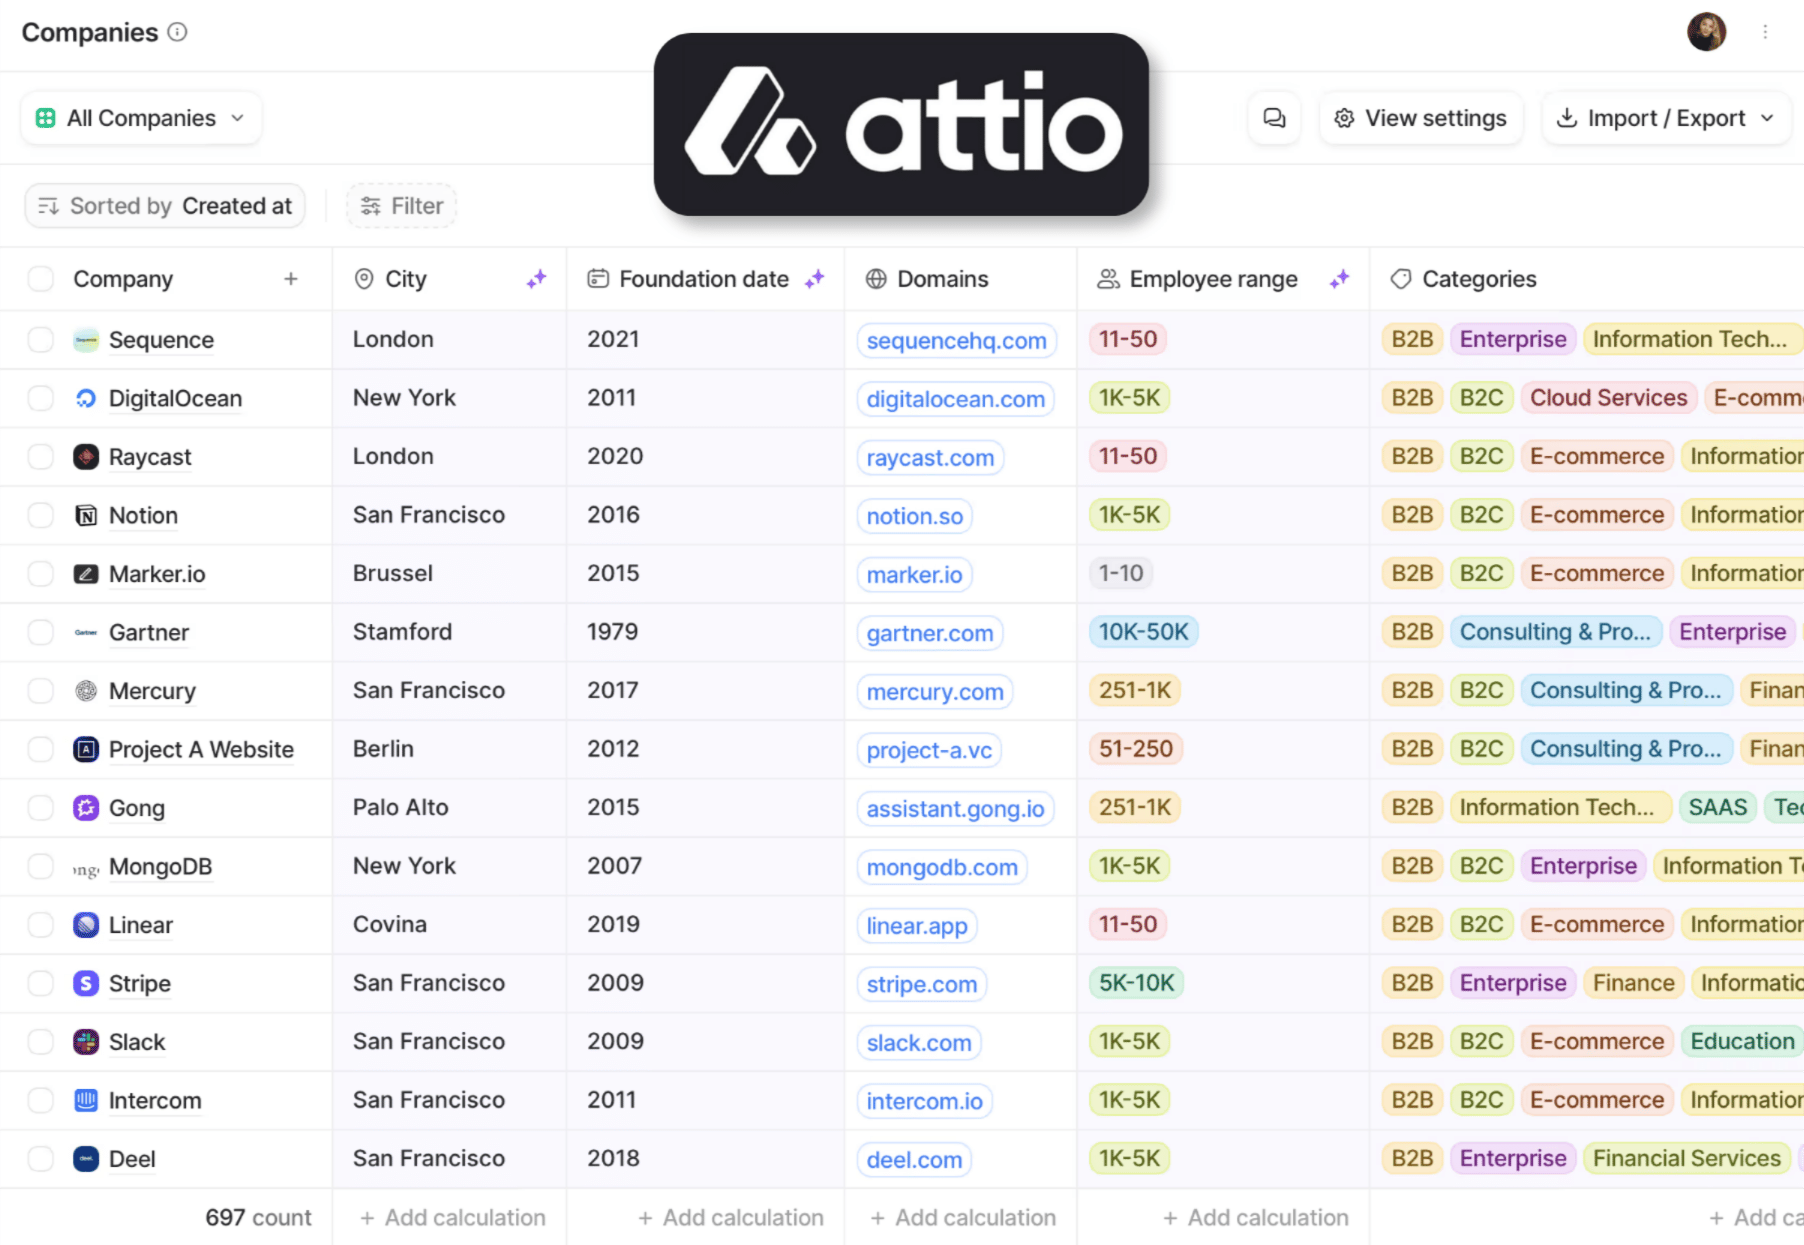Click the Mercury company logo
This screenshot has width=1804, height=1245.
[86, 691]
